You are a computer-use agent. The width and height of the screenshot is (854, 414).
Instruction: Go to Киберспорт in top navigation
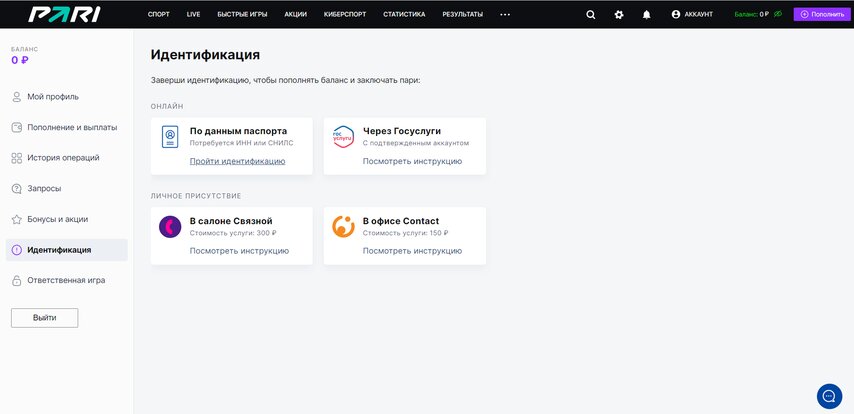[345, 15]
